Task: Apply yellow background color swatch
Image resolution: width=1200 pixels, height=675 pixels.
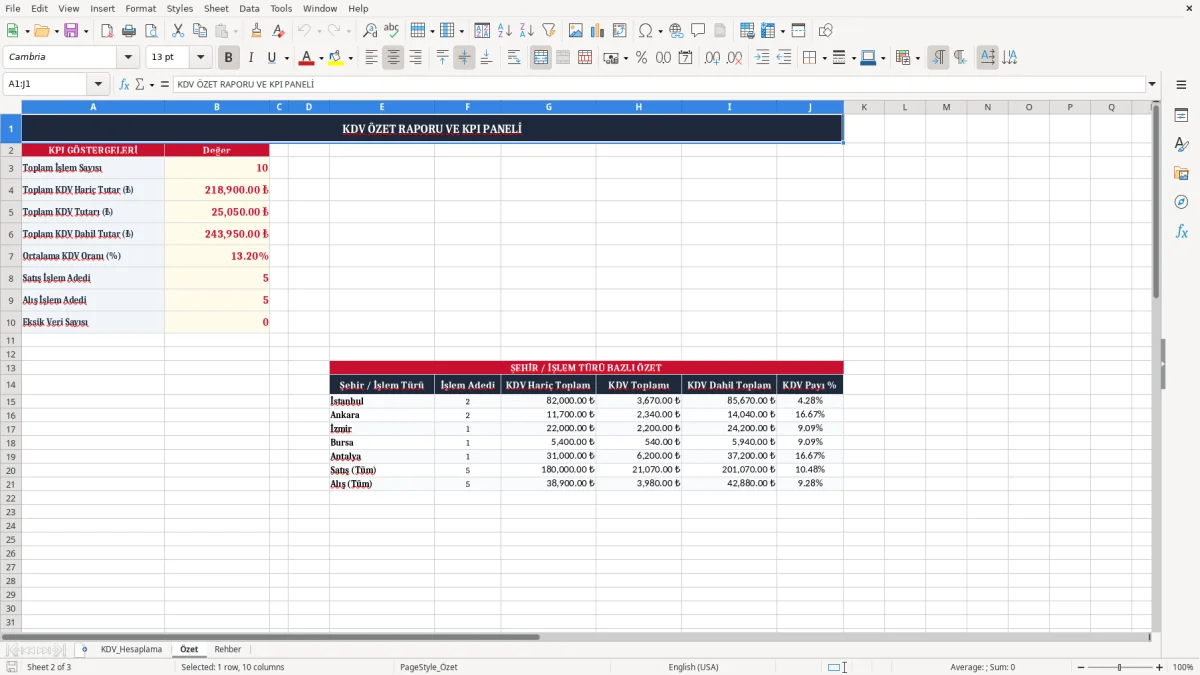Action: point(335,58)
